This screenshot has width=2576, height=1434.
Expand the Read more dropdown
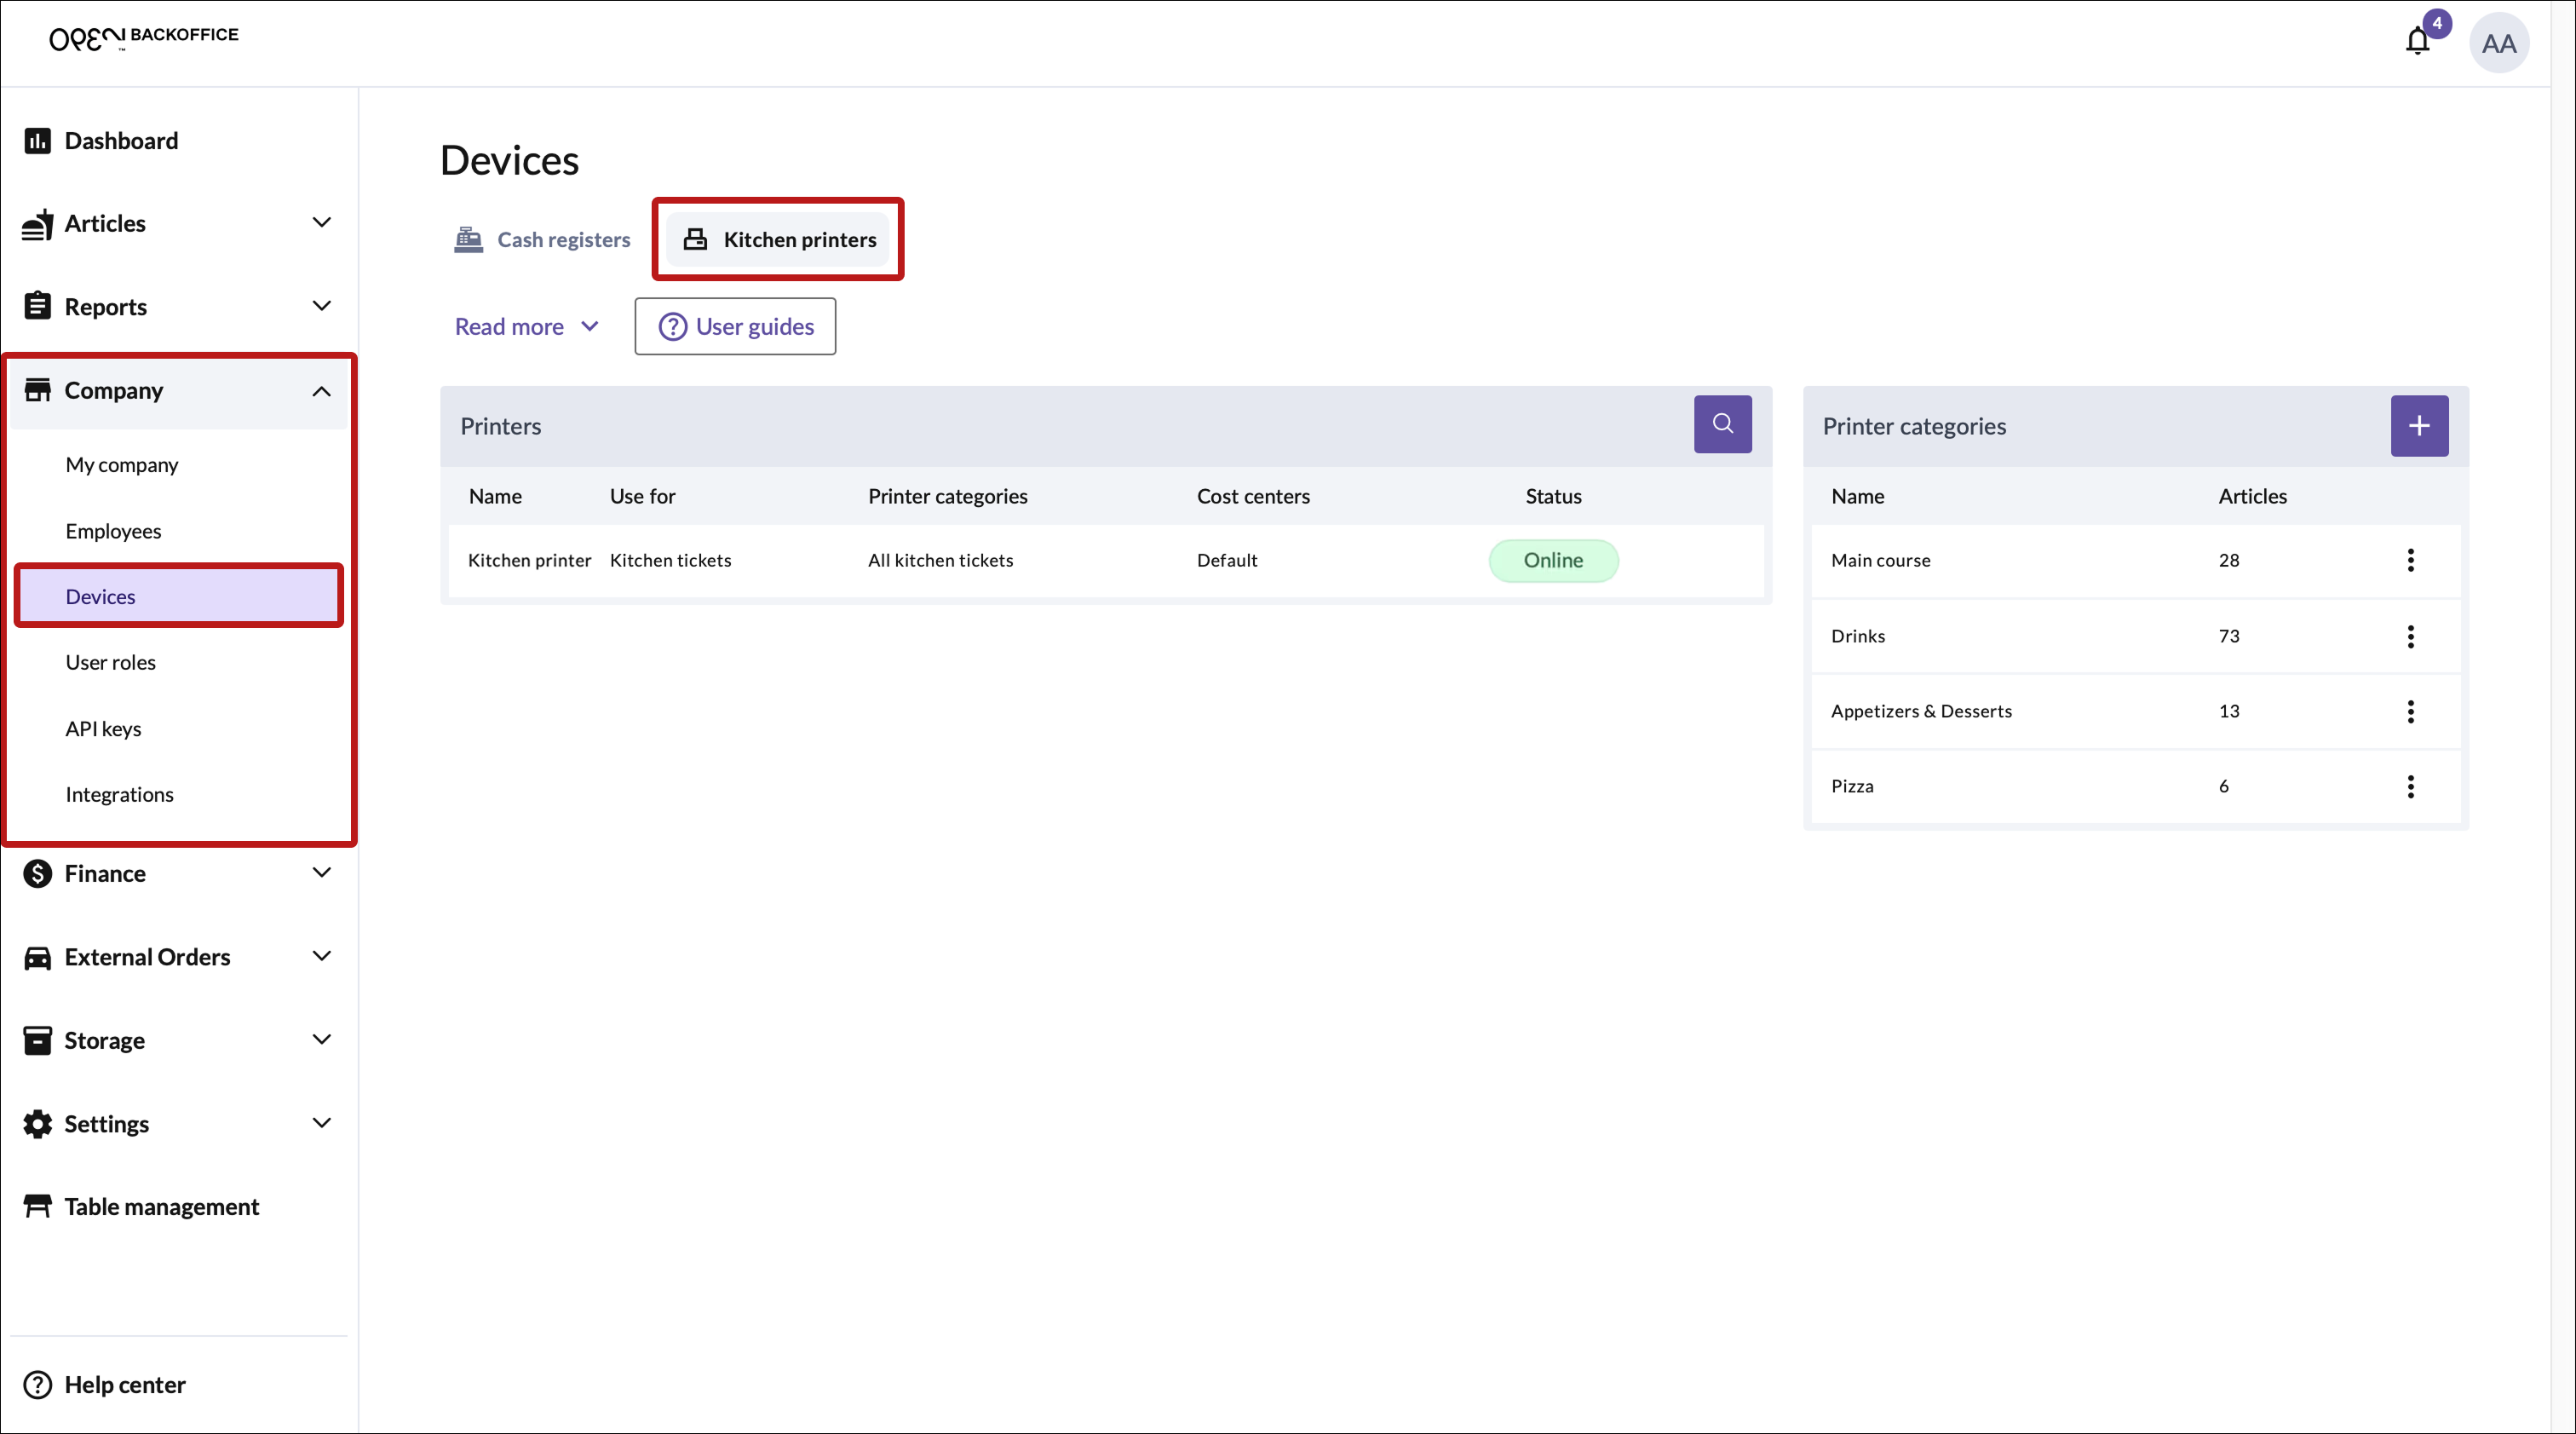pyautogui.click(x=526, y=326)
